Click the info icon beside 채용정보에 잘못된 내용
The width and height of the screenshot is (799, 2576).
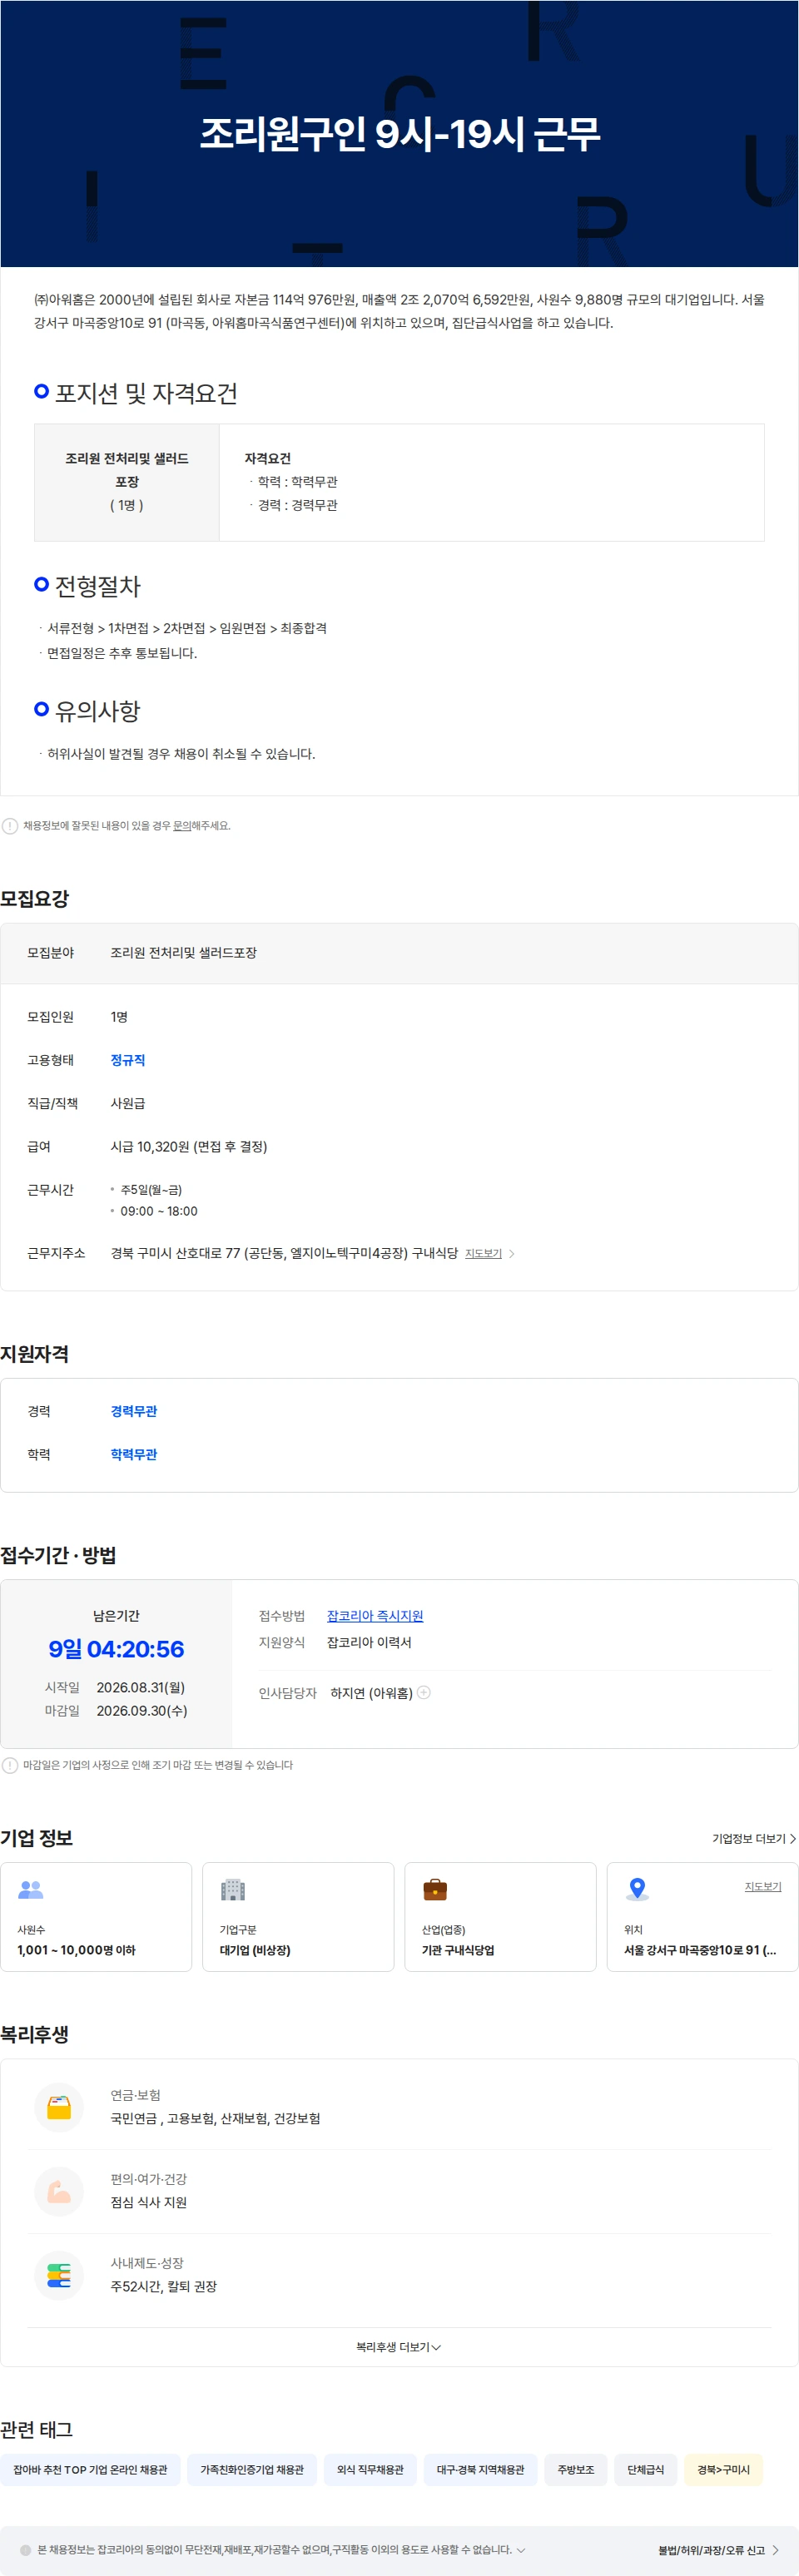pyautogui.click(x=10, y=826)
